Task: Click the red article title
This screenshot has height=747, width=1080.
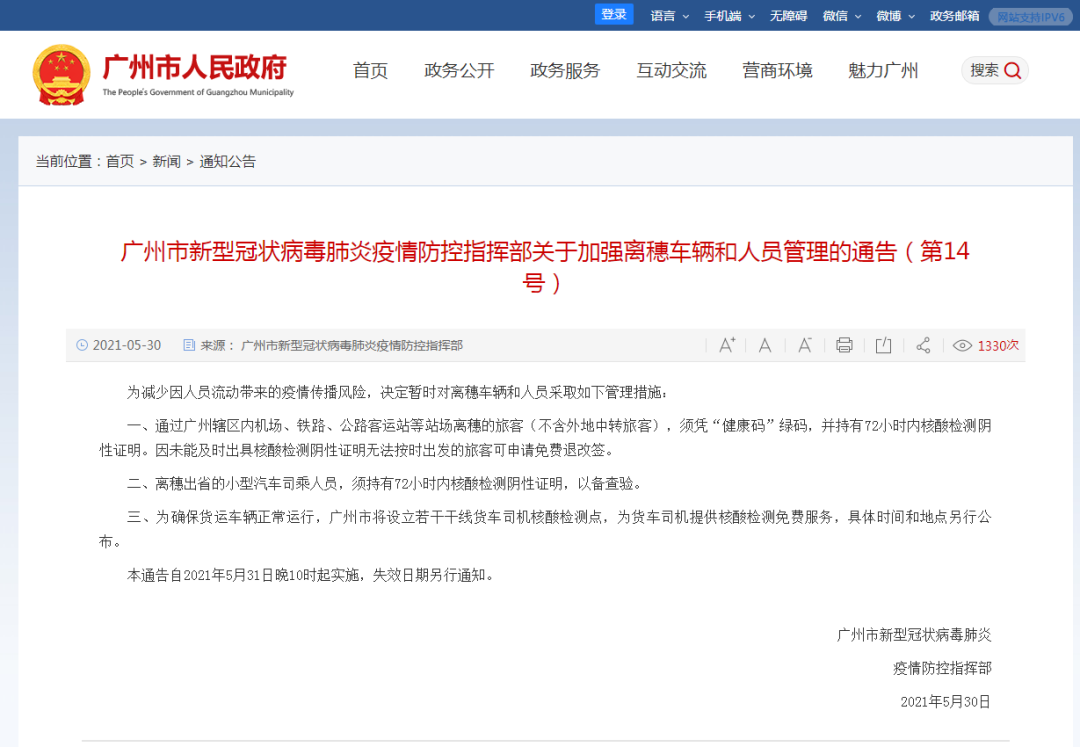Action: click(545, 266)
